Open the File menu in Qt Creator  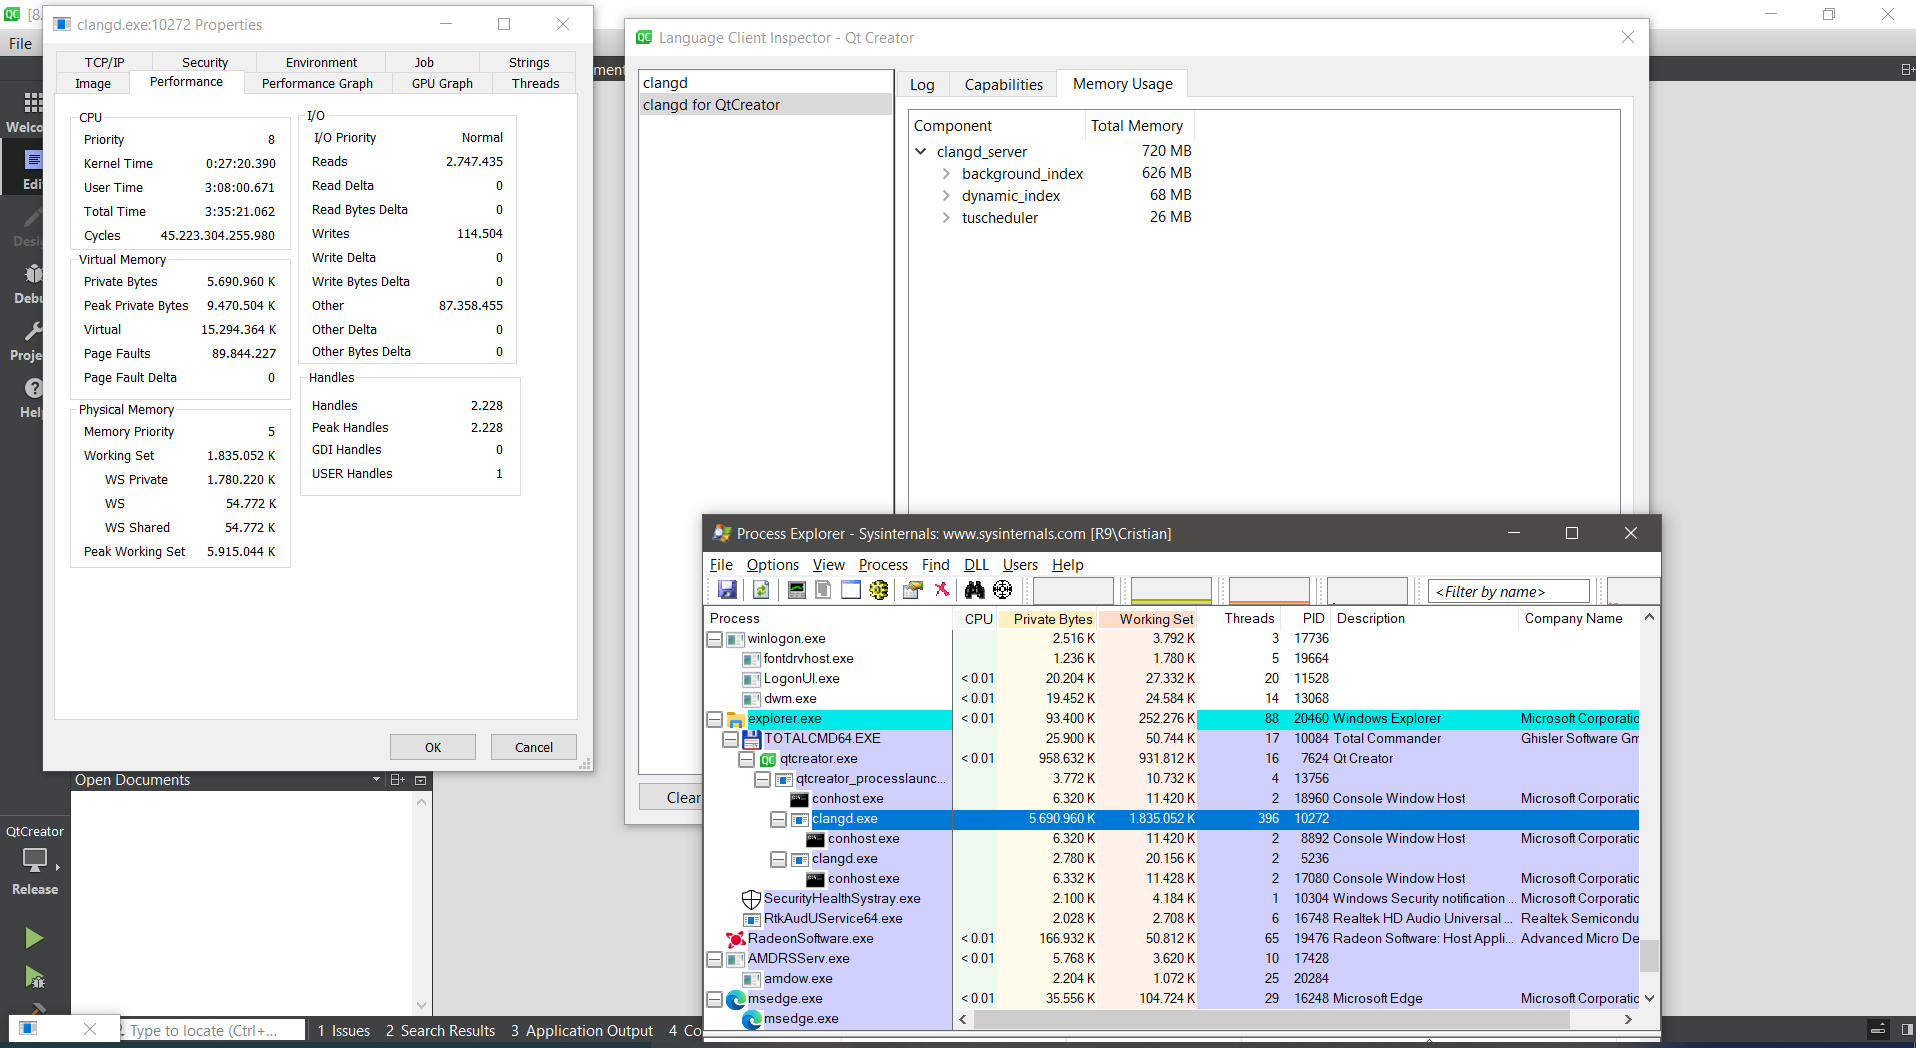[x=20, y=43]
